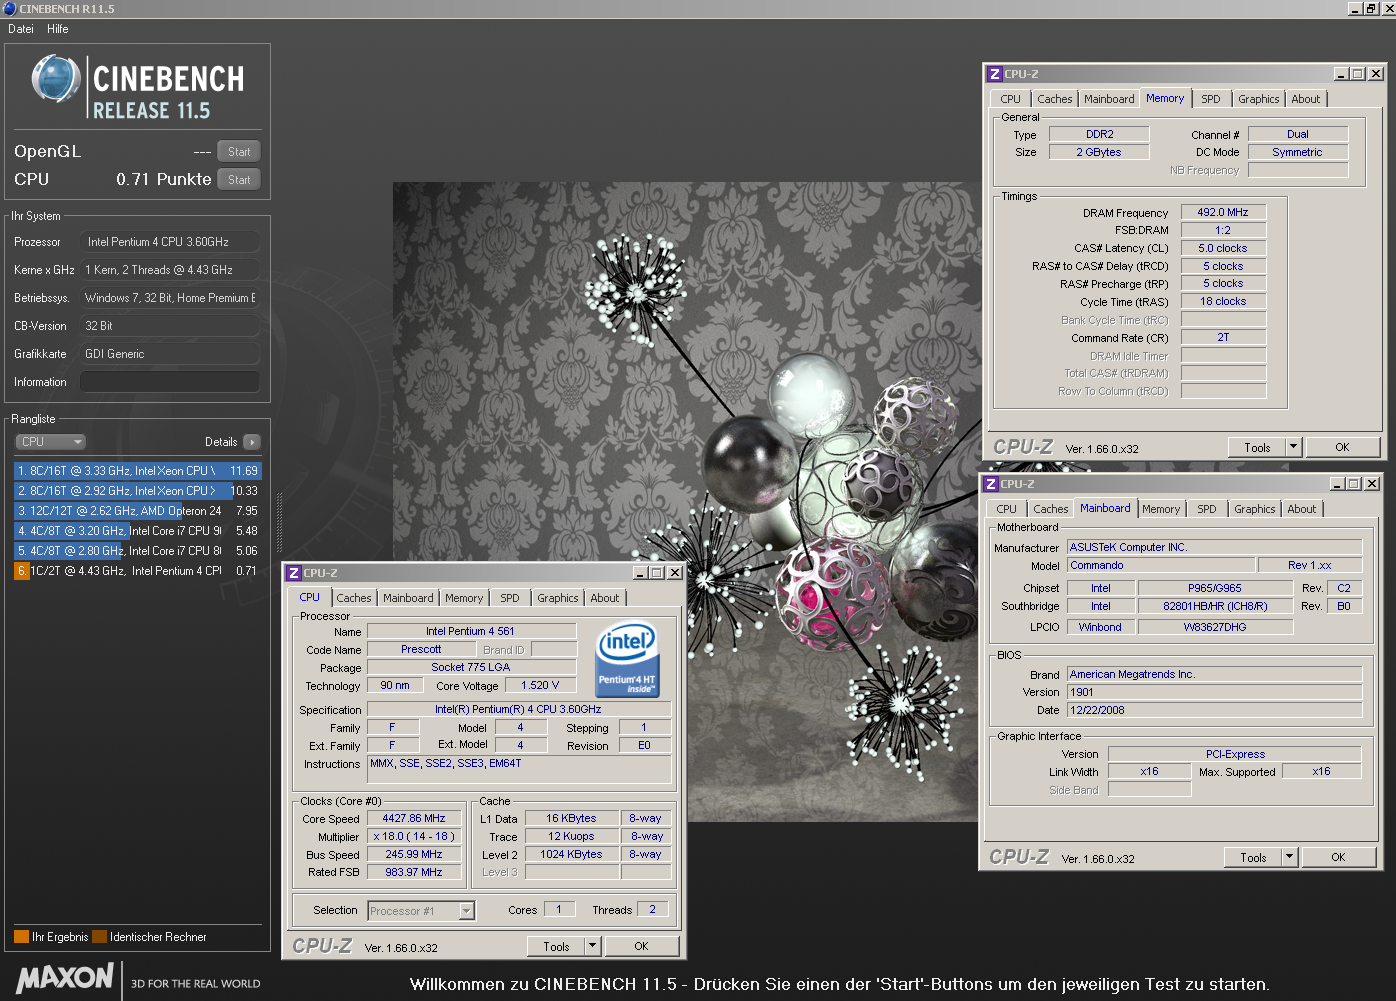Switch to SPD tab in CPU tab CPU-Z window
The width and height of the screenshot is (1396, 1001).
coord(509,598)
